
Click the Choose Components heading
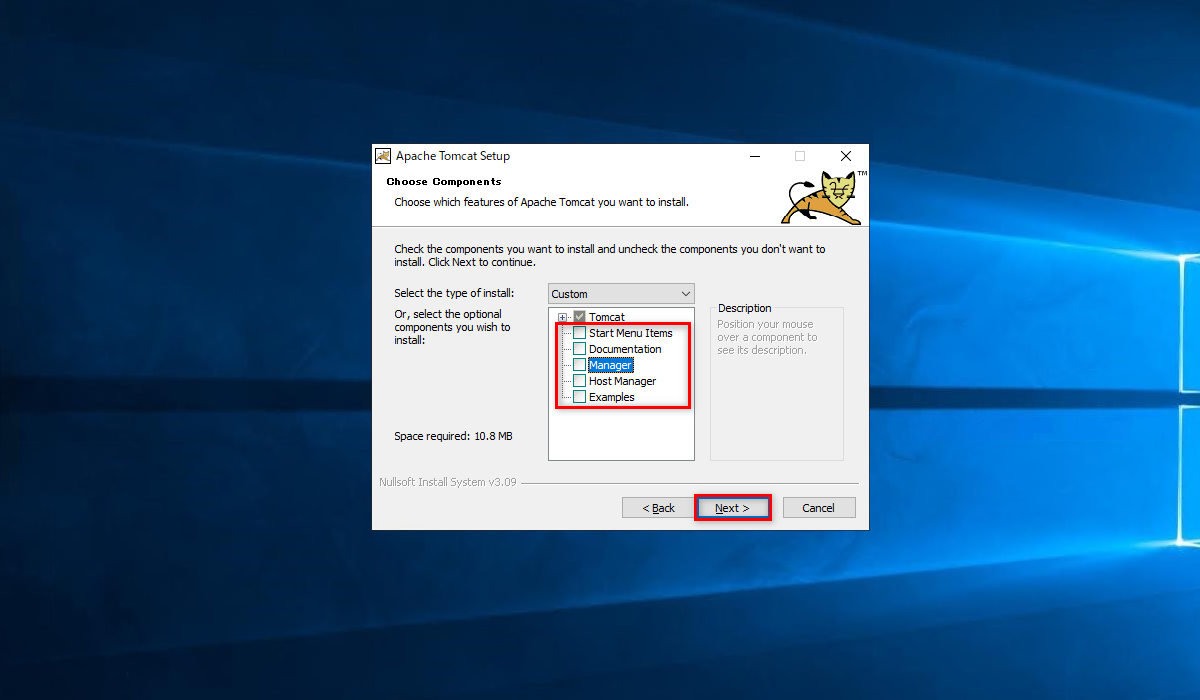444,182
